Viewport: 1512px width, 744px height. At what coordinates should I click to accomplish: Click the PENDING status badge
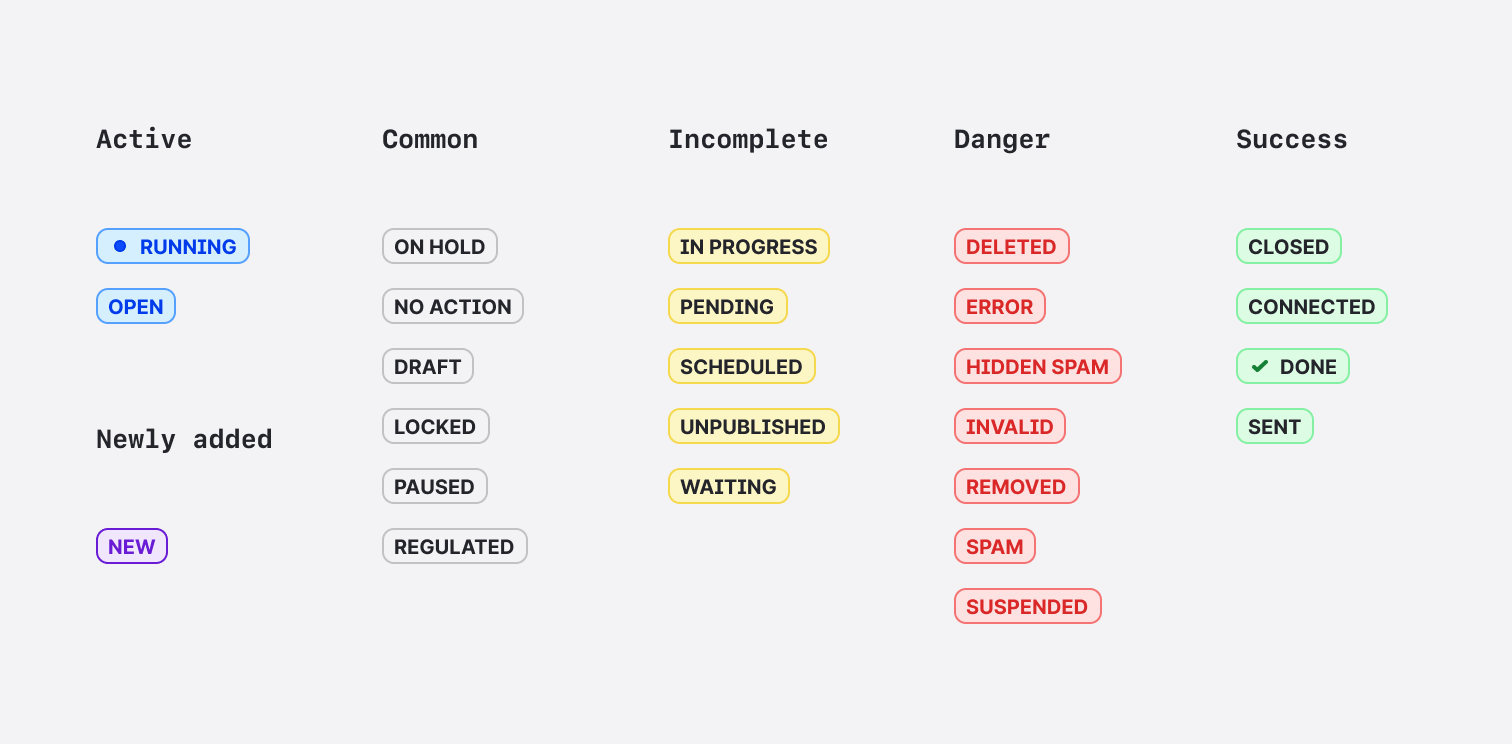(728, 307)
